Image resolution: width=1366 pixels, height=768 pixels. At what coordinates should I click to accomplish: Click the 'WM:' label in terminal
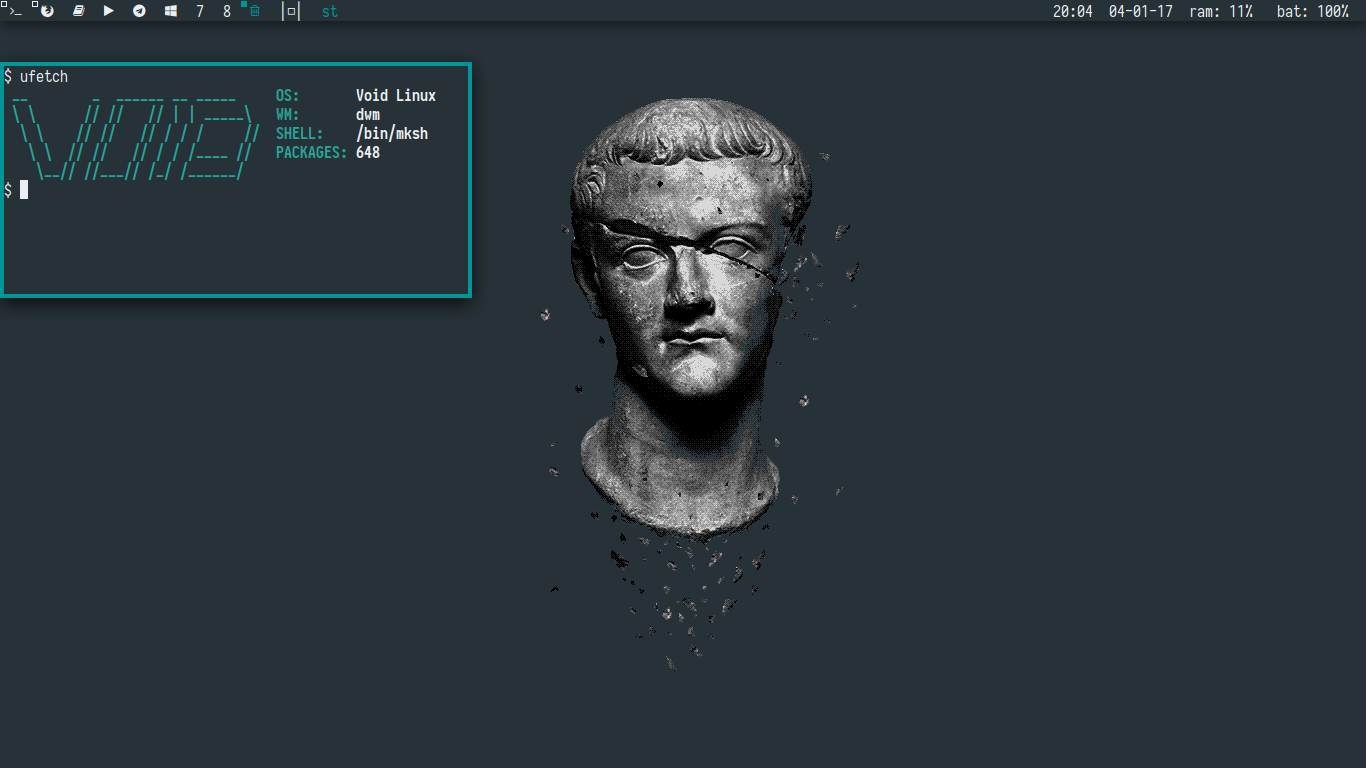[x=288, y=115]
